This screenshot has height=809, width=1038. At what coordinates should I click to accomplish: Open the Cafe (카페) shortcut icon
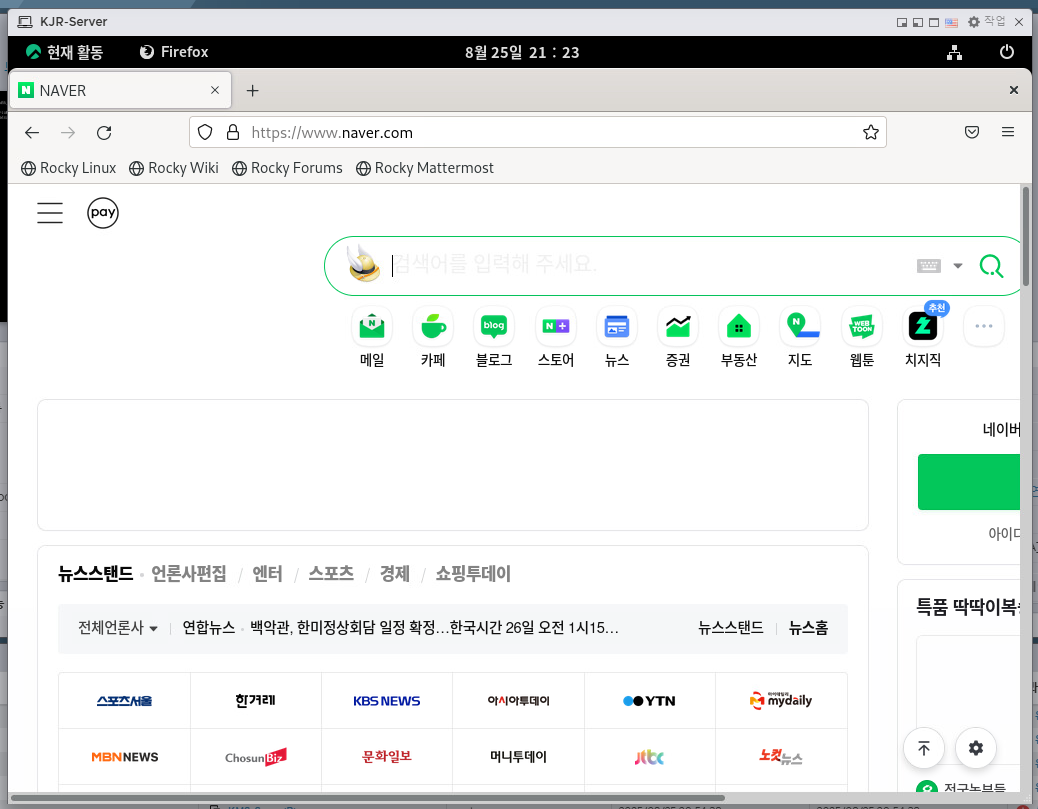point(433,326)
